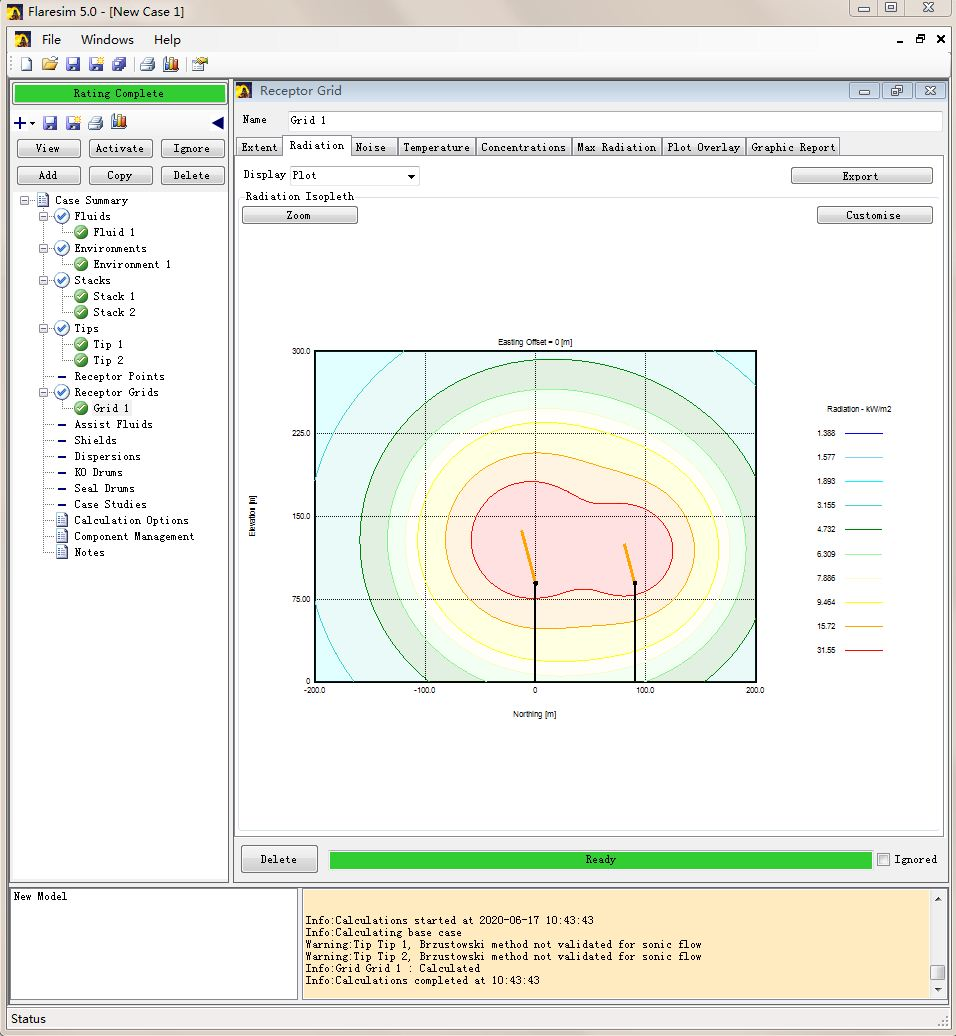Collapse the Receptor Grids tree node

[44, 392]
